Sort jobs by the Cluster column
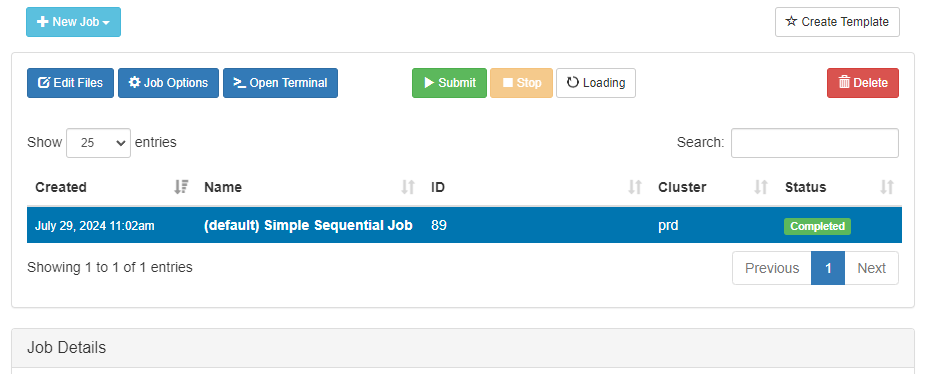The width and height of the screenshot is (927, 374). click(714, 187)
